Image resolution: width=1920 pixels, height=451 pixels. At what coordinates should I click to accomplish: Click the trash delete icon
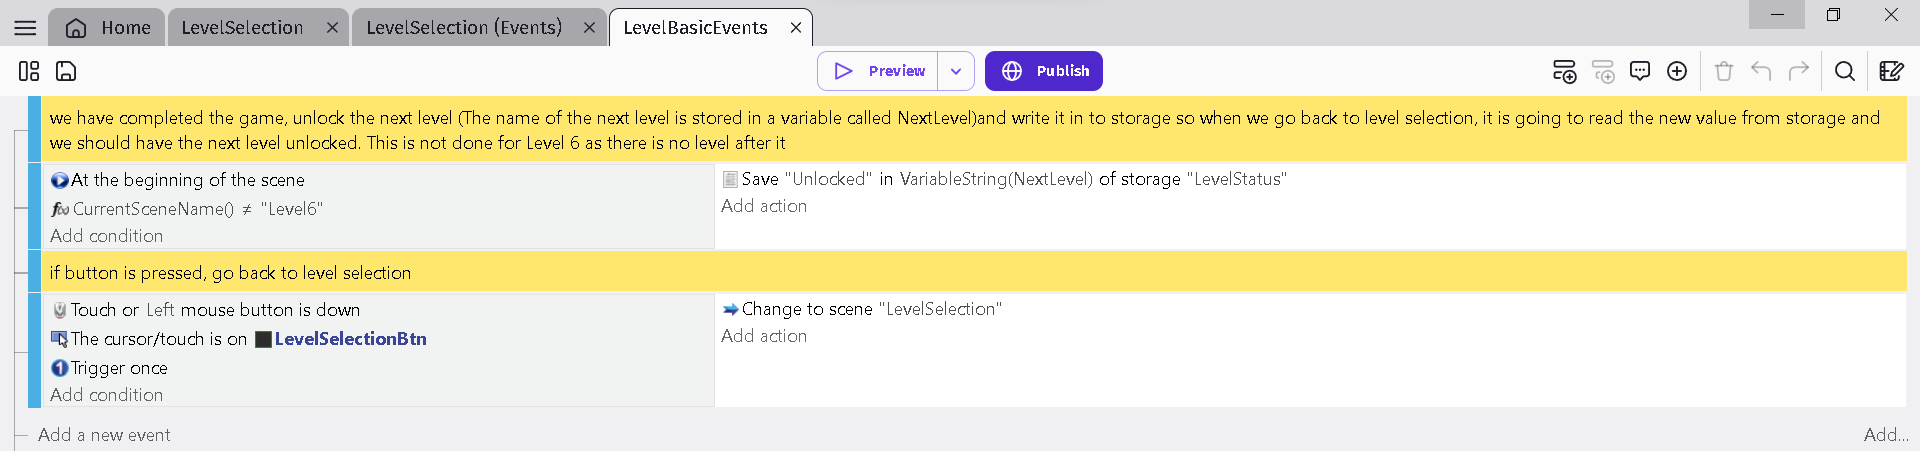pyautogui.click(x=1724, y=71)
